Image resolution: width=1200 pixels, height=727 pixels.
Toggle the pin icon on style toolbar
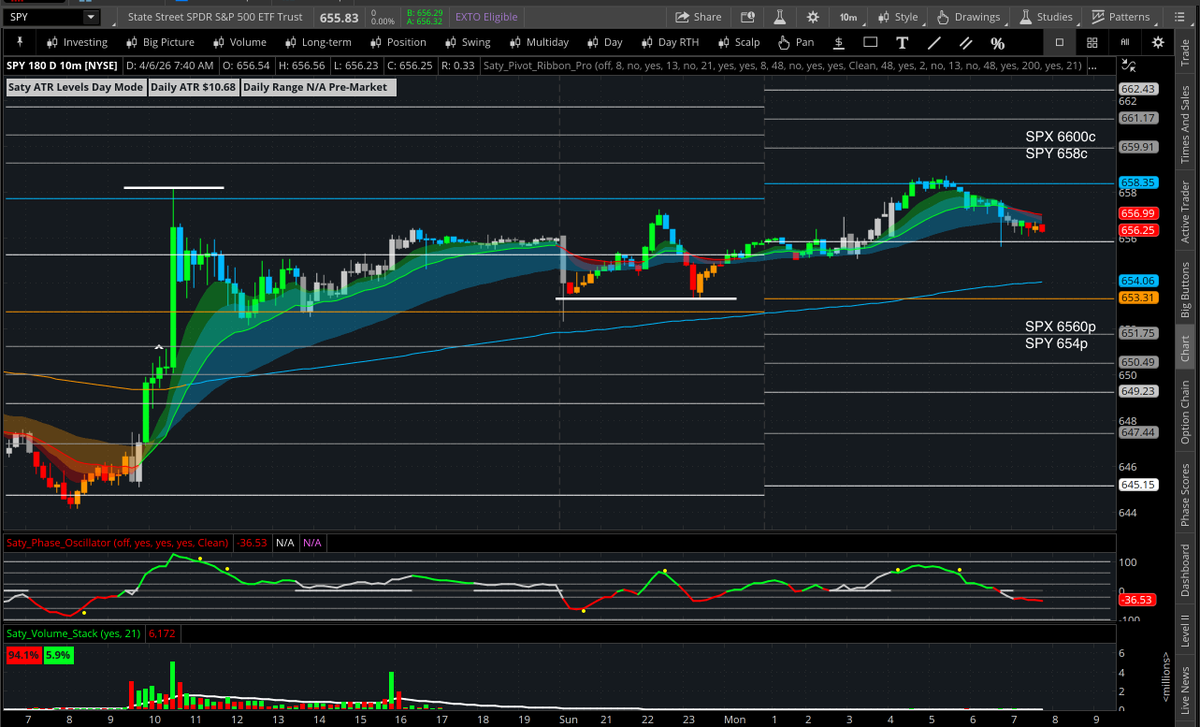pyautogui.click(x=21, y=42)
